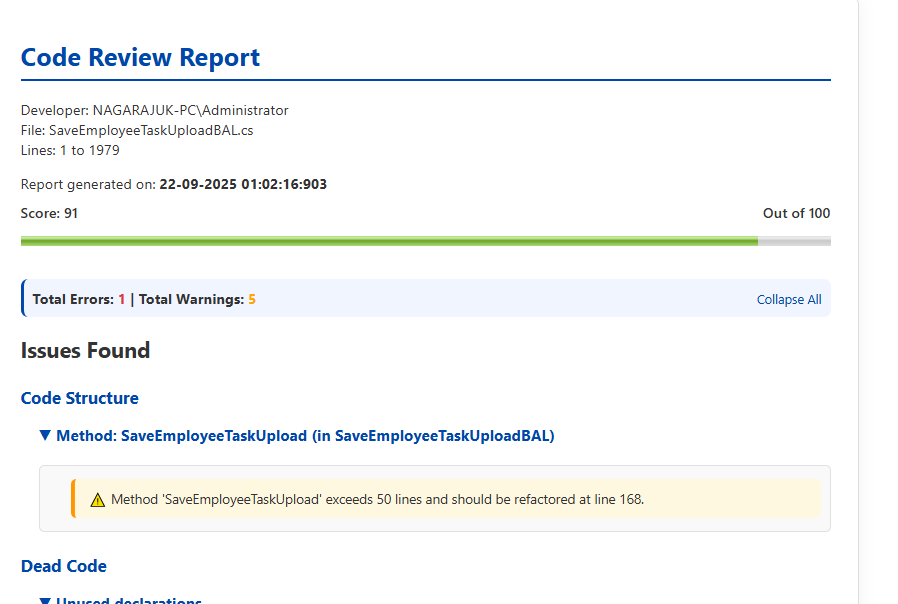Collapse the Unused declarations section

[45, 601]
